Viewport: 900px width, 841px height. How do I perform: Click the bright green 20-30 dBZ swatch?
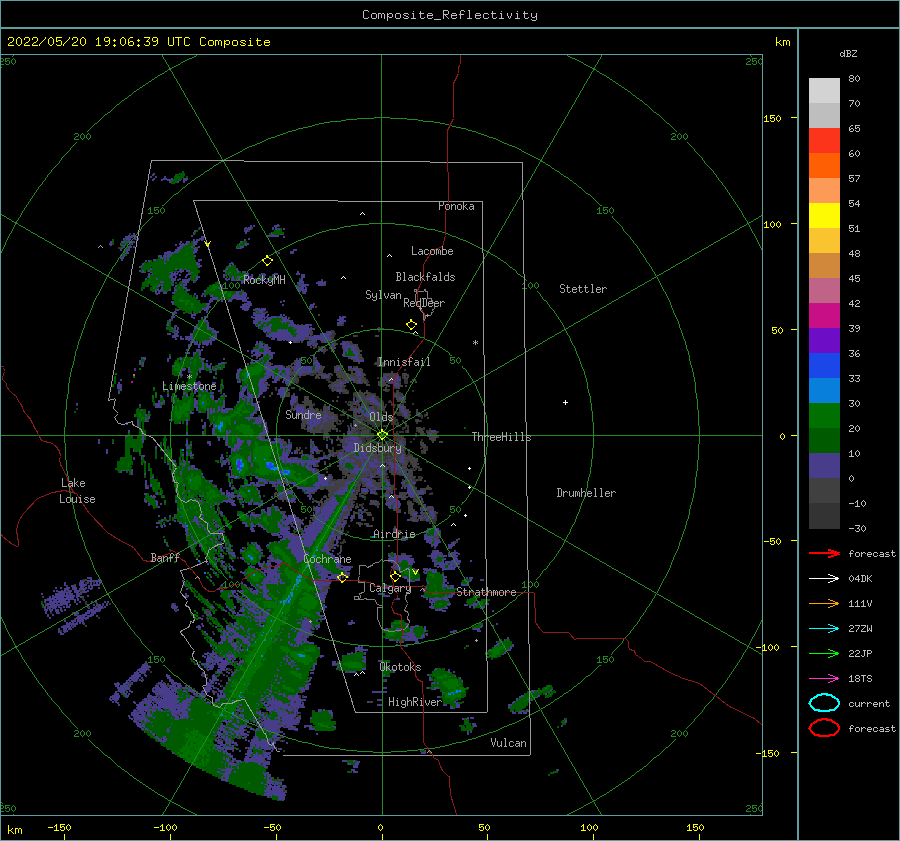824,416
